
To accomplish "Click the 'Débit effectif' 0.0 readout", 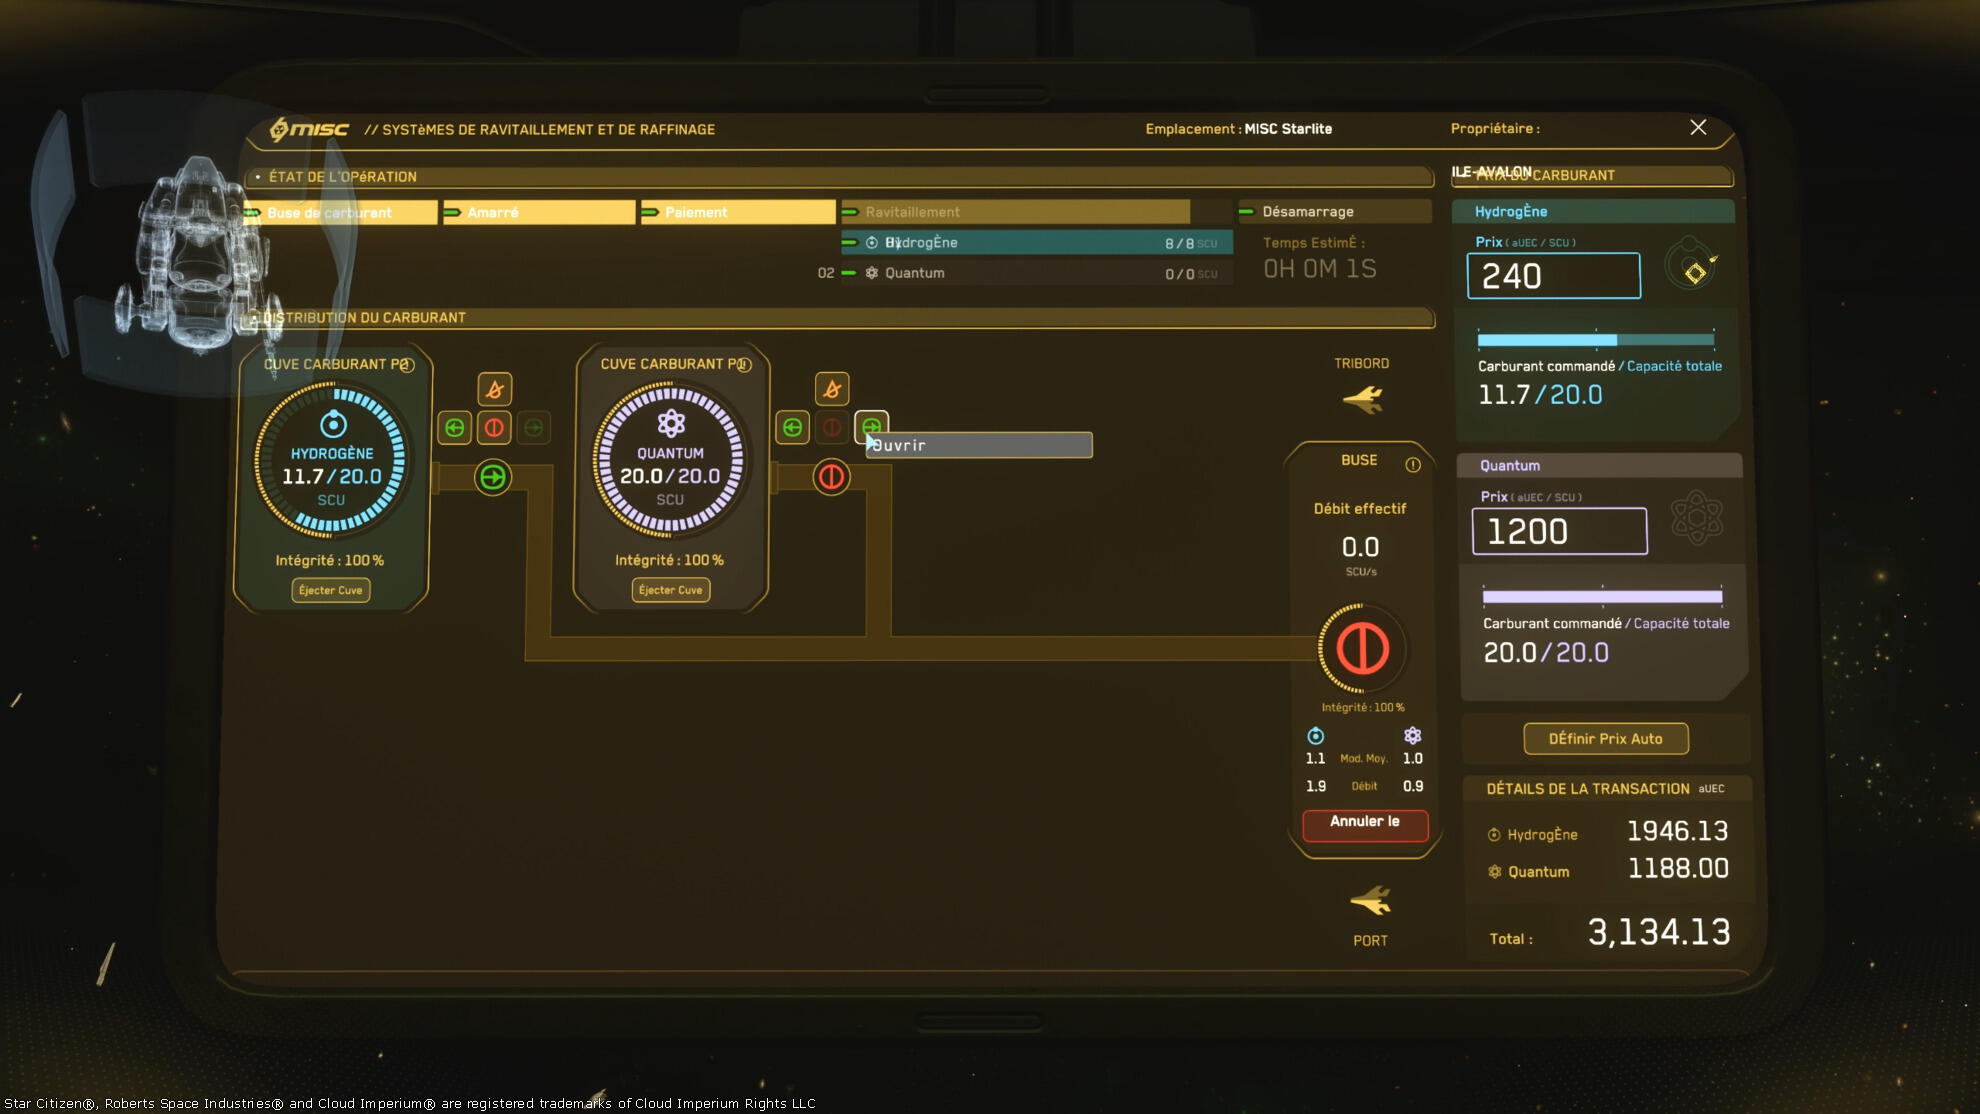I will tap(1360, 547).
